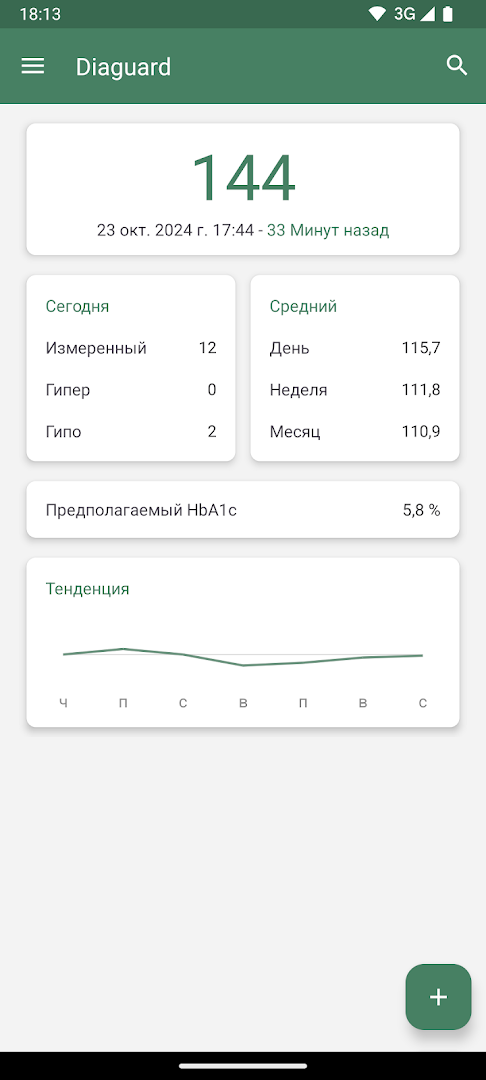Open the Средний averages card
Screen dimensions: 486x1080
[x=355, y=368]
